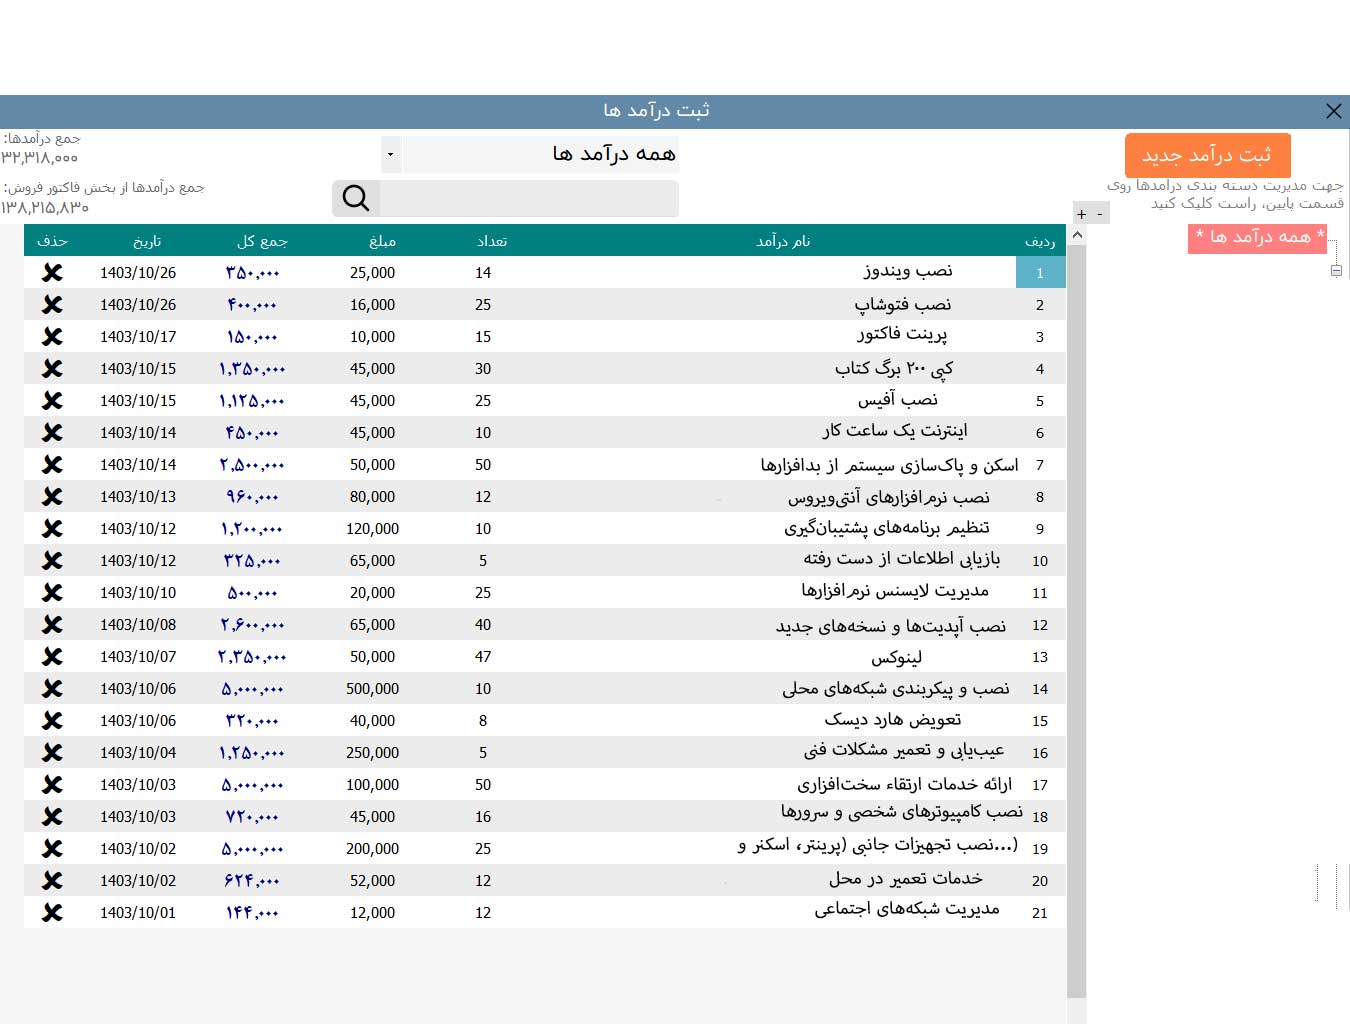Delete the اینترنت یک ساعت کار row
This screenshot has height=1024, width=1350.
[x=52, y=432]
